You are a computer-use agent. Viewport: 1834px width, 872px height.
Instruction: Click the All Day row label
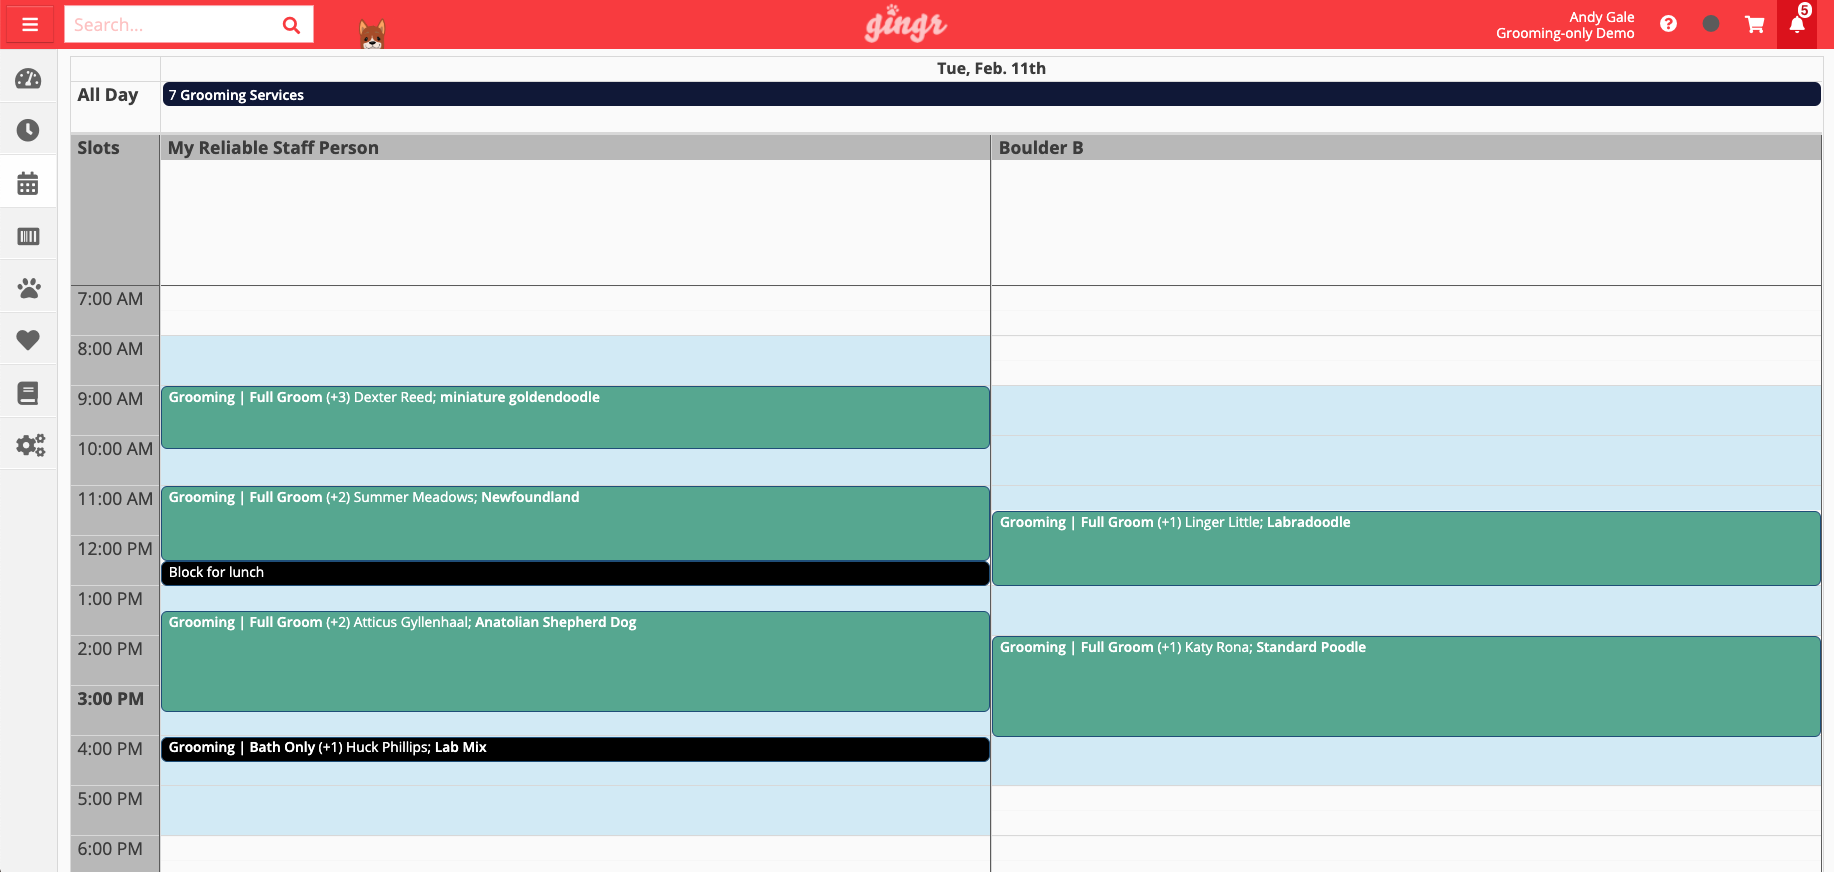tap(108, 94)
